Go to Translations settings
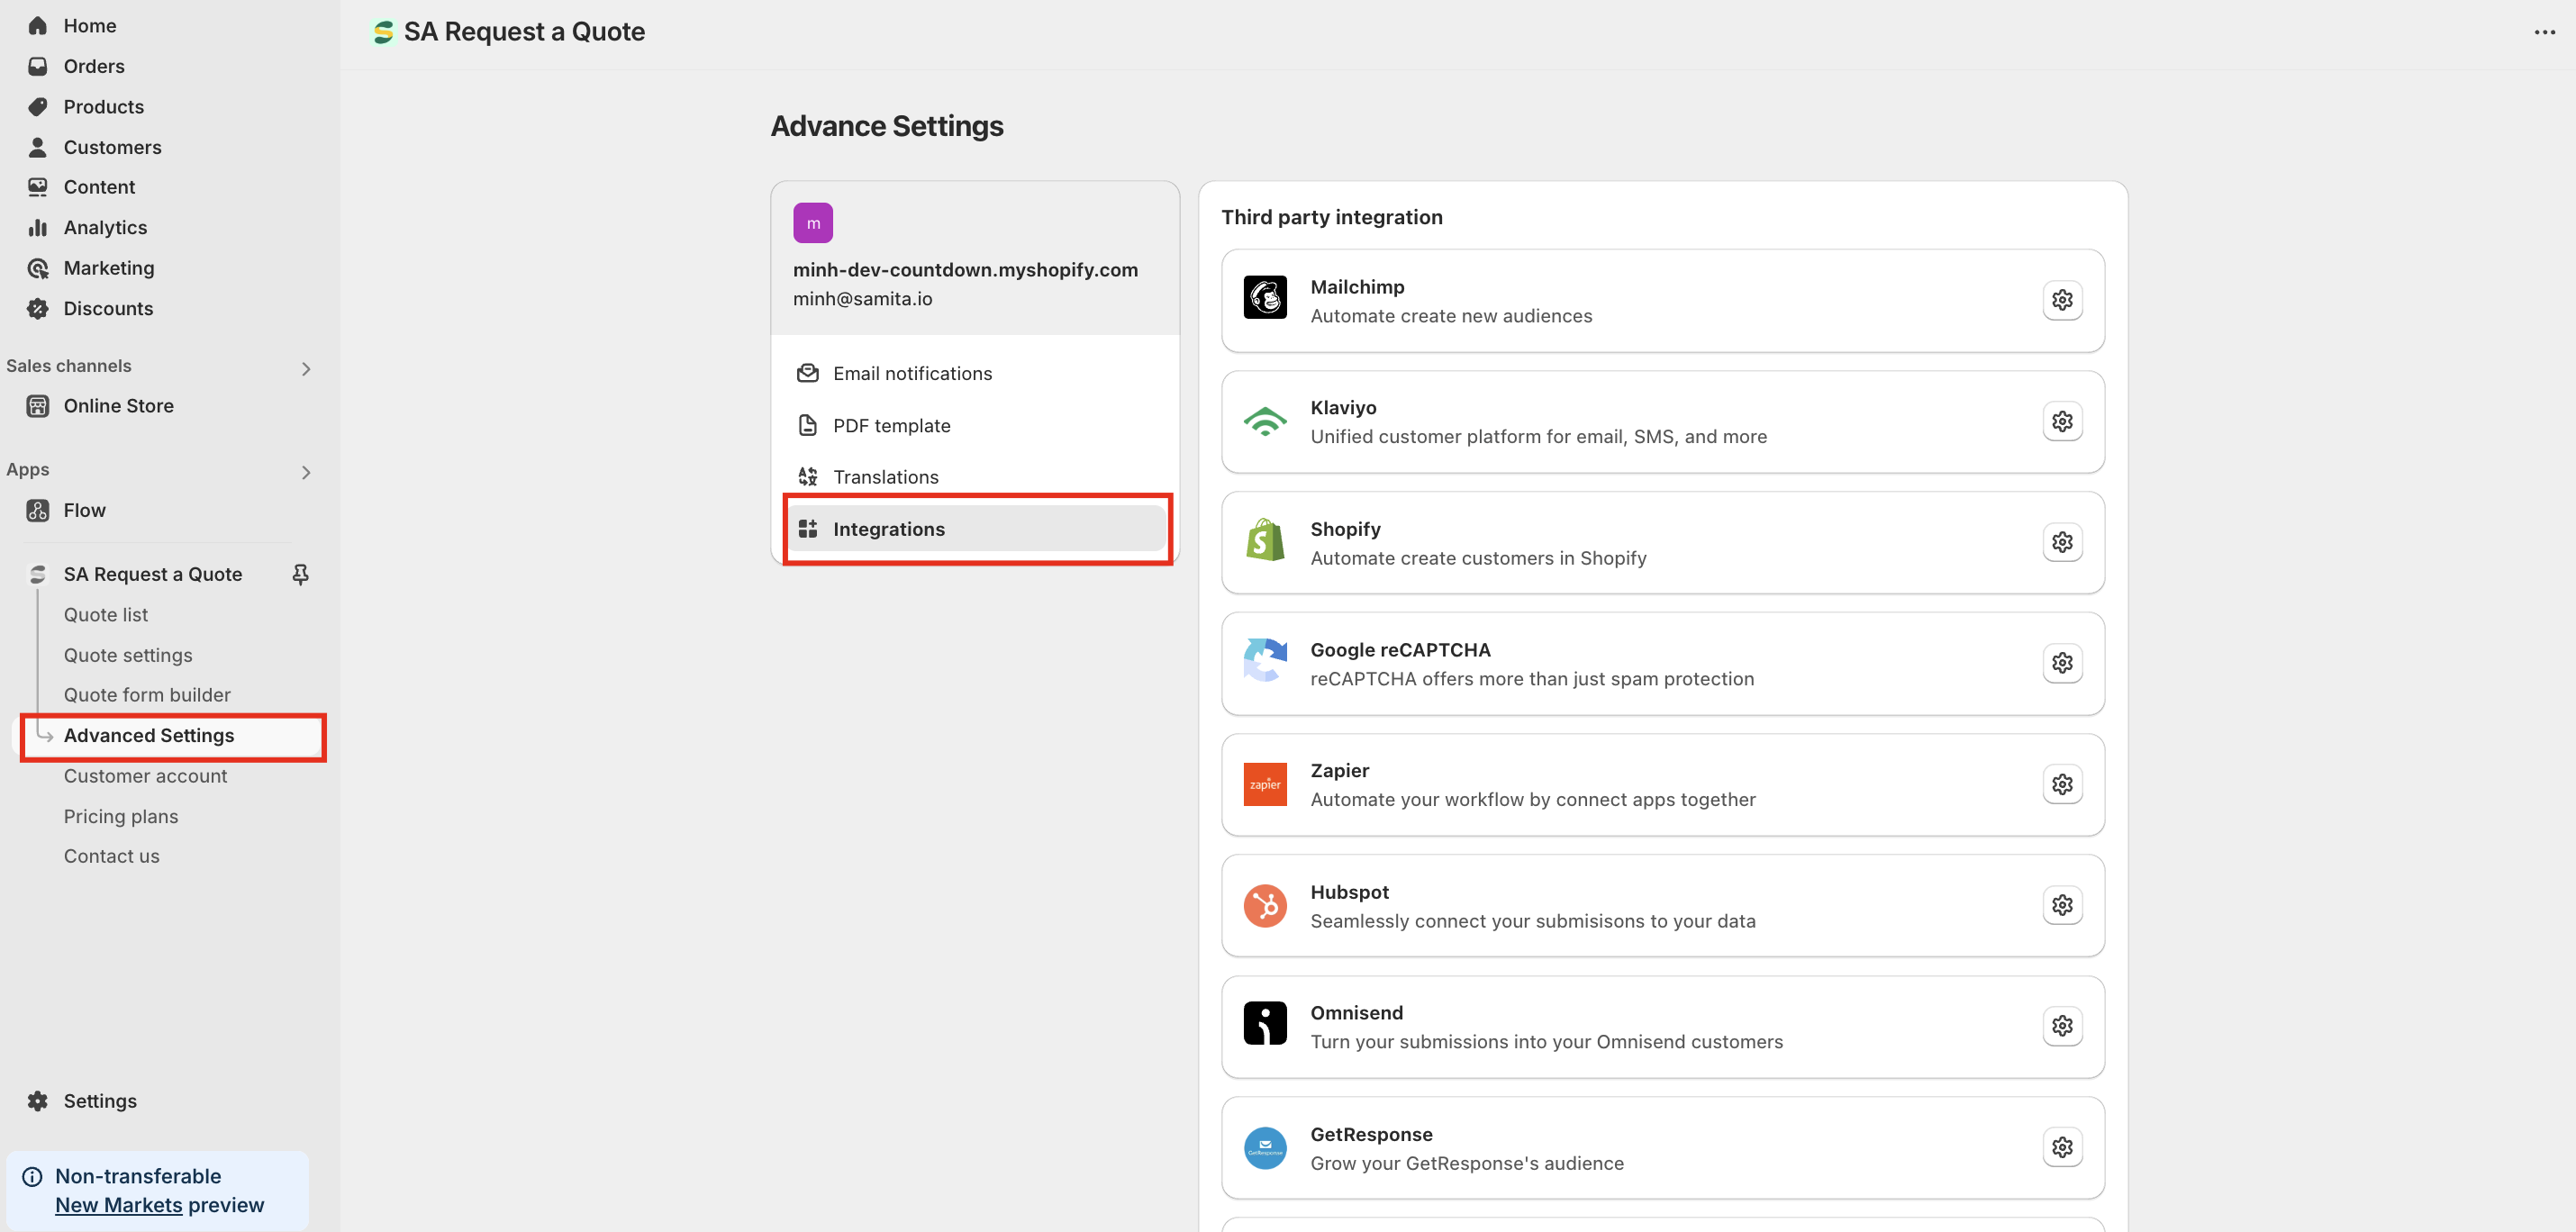This screenshot has width=2576, height=1232. (x=885, y=477)
